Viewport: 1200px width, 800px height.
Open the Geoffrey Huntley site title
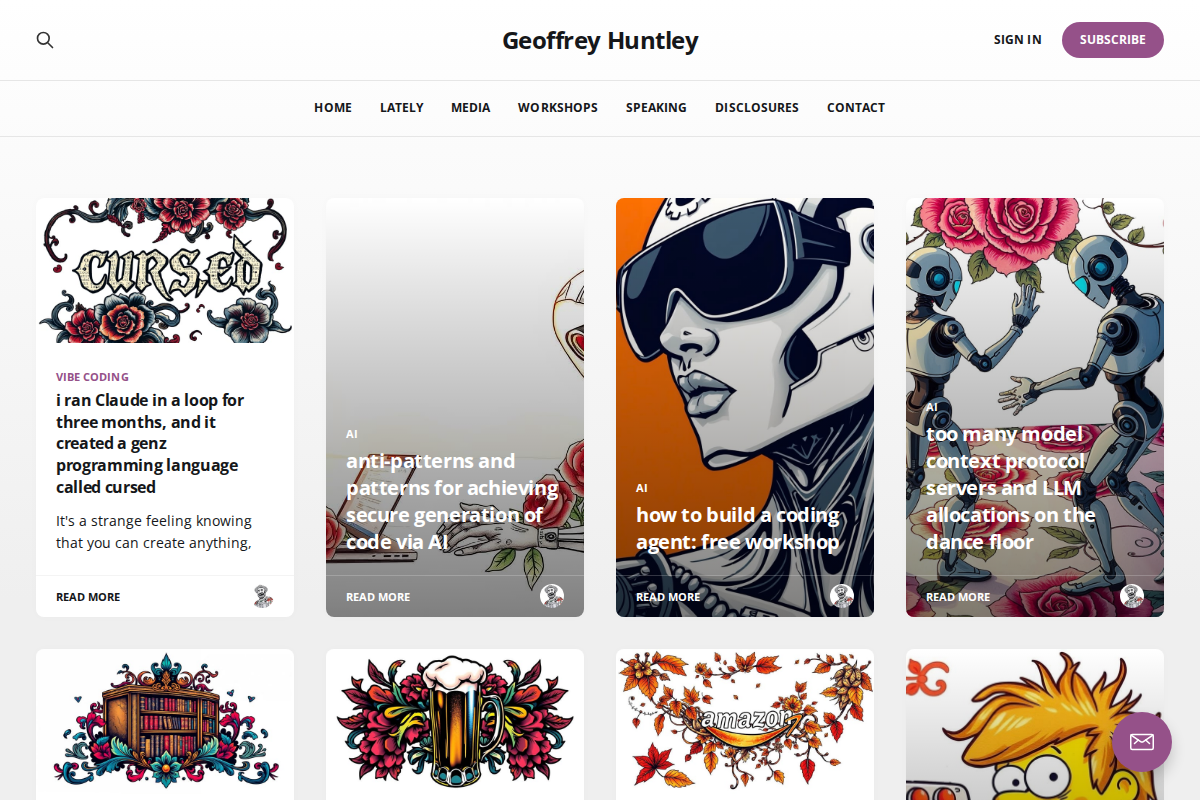[600, 40]
